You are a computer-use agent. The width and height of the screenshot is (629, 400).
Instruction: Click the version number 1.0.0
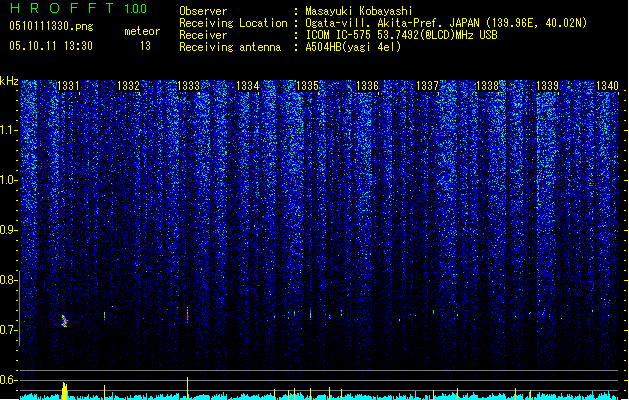[x=135, y=9]
